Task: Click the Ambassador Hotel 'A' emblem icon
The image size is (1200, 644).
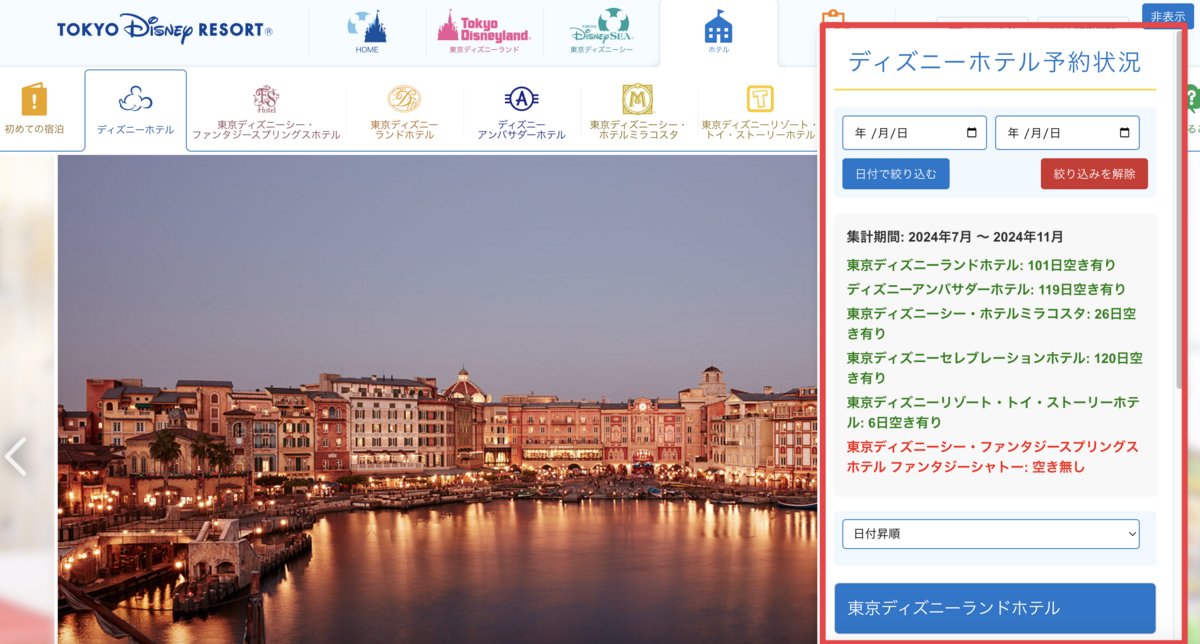Action: [x=521, y=98]
